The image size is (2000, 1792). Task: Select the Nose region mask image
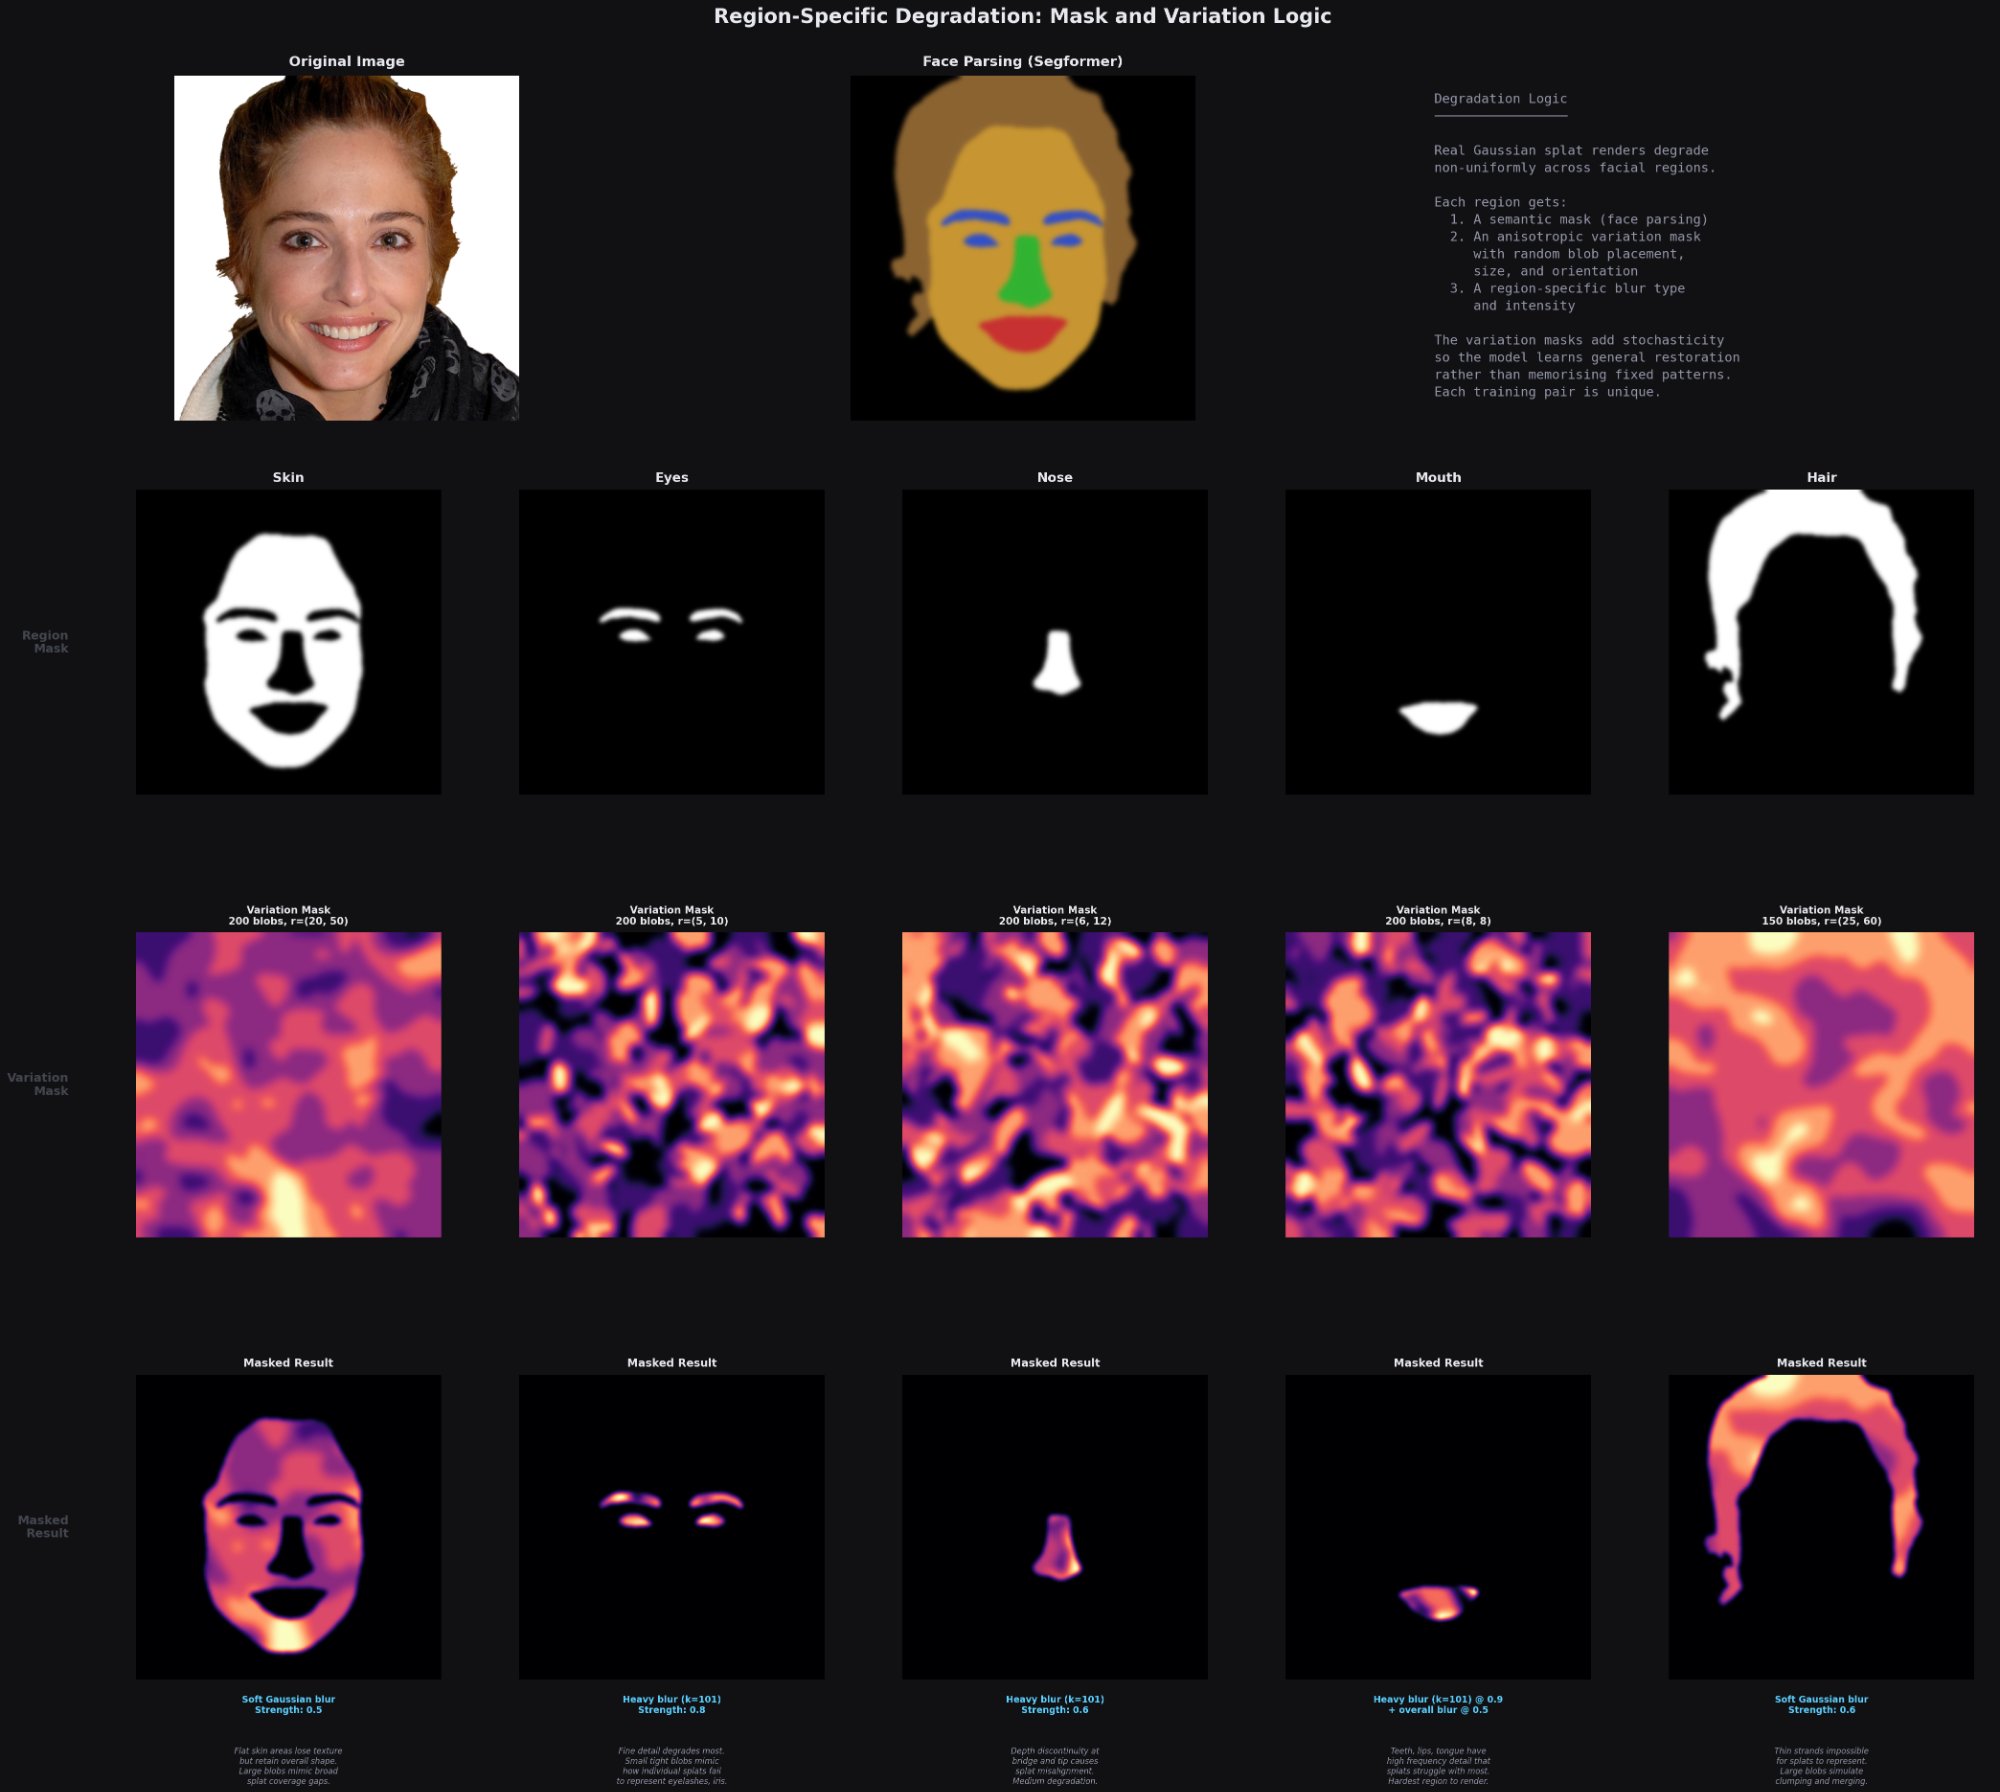[x=1054, y=642]
